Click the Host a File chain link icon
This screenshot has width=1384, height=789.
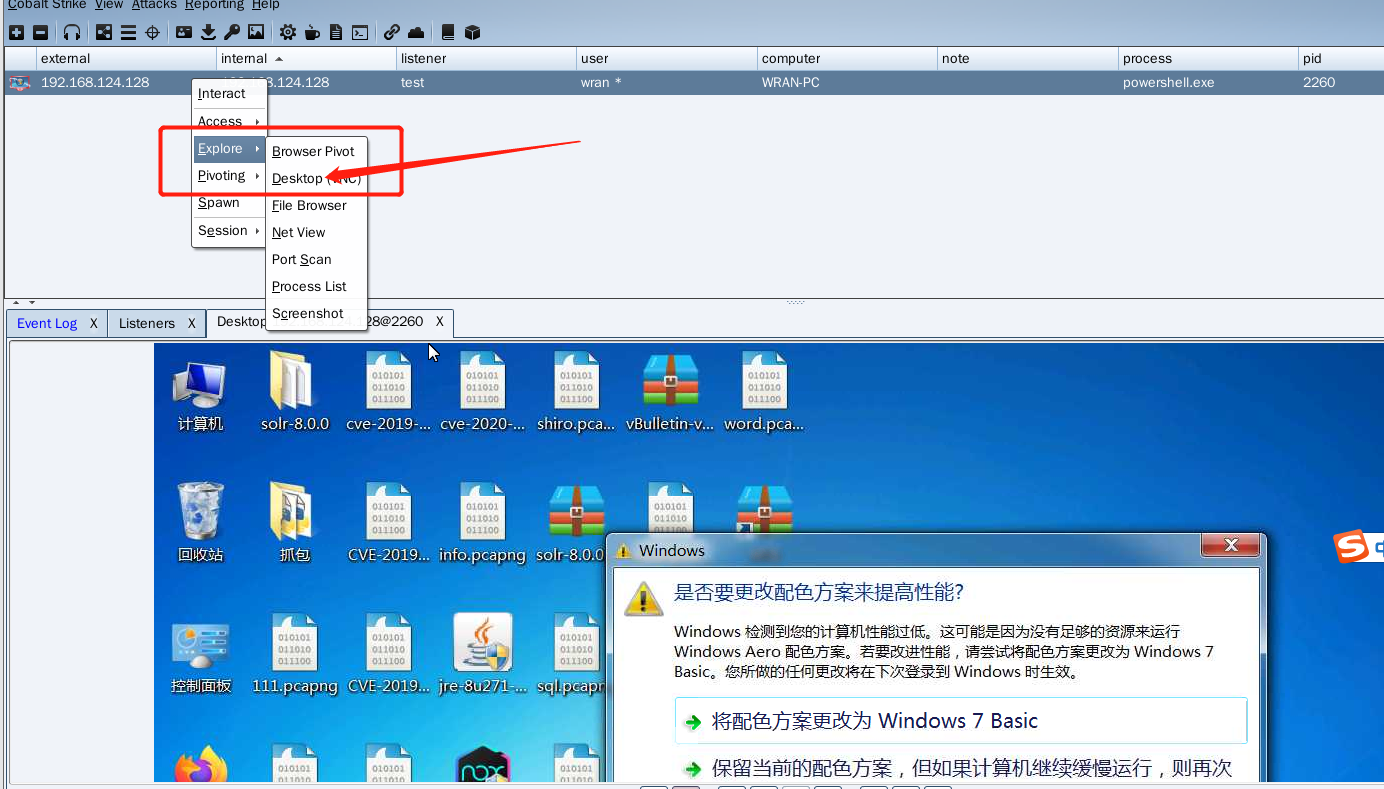coord(392,32)
